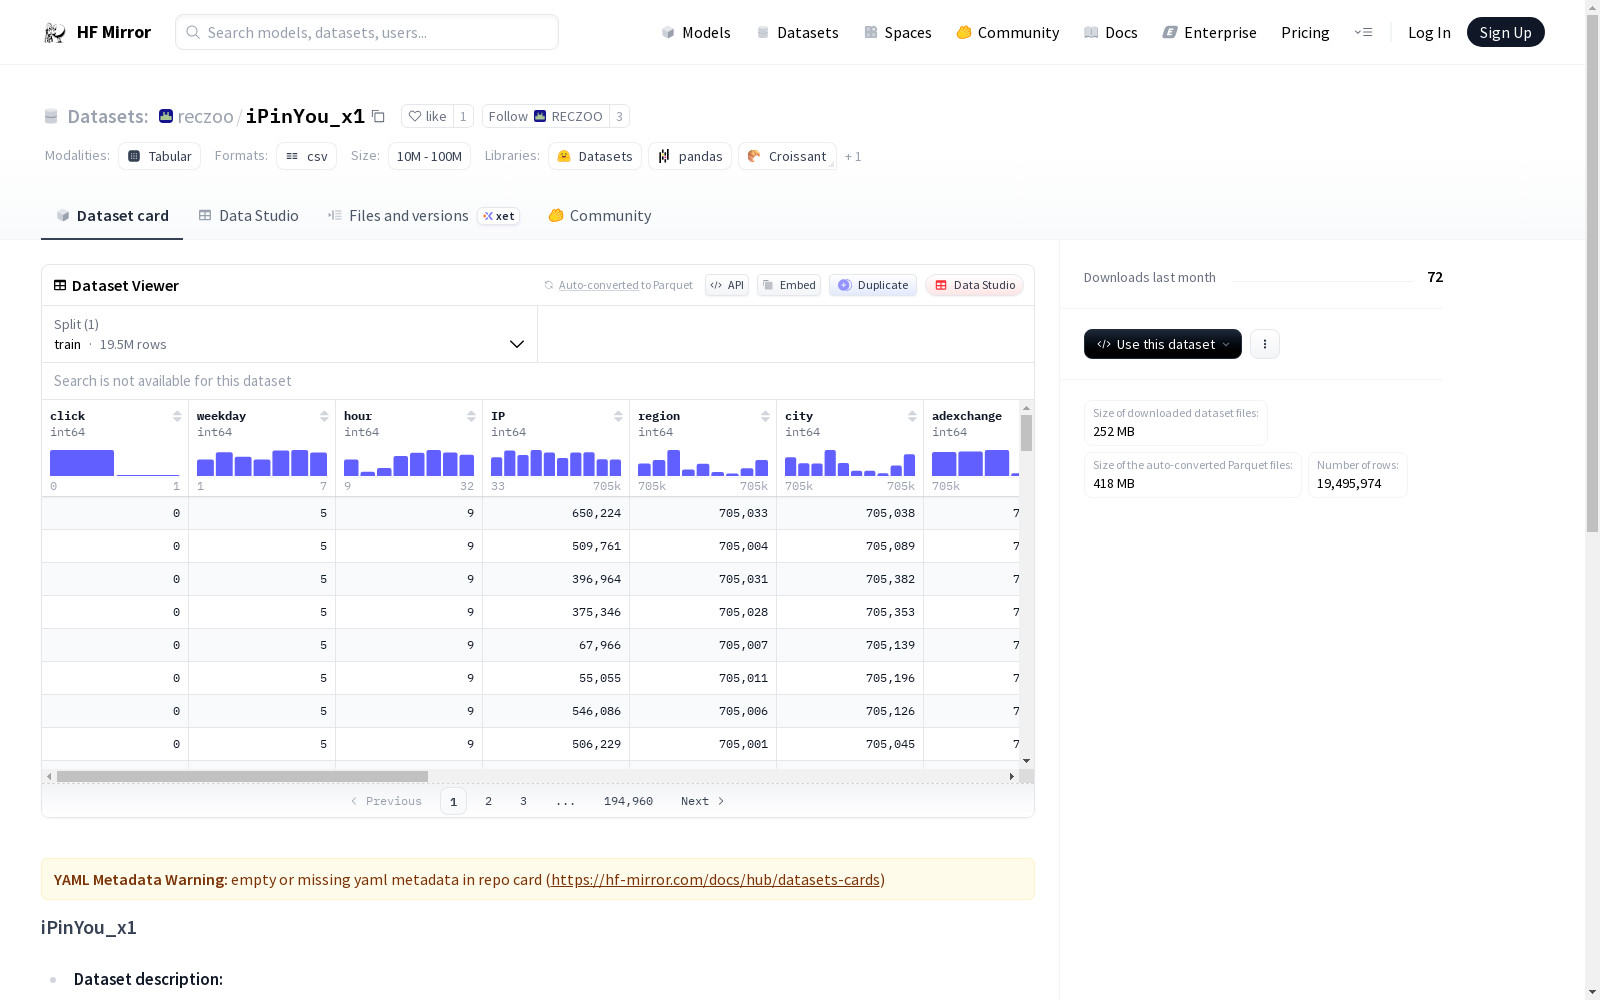Click the Previous page button
Image resolution: width=1600 pixels, height=1000 pixels.
[386, 801]
